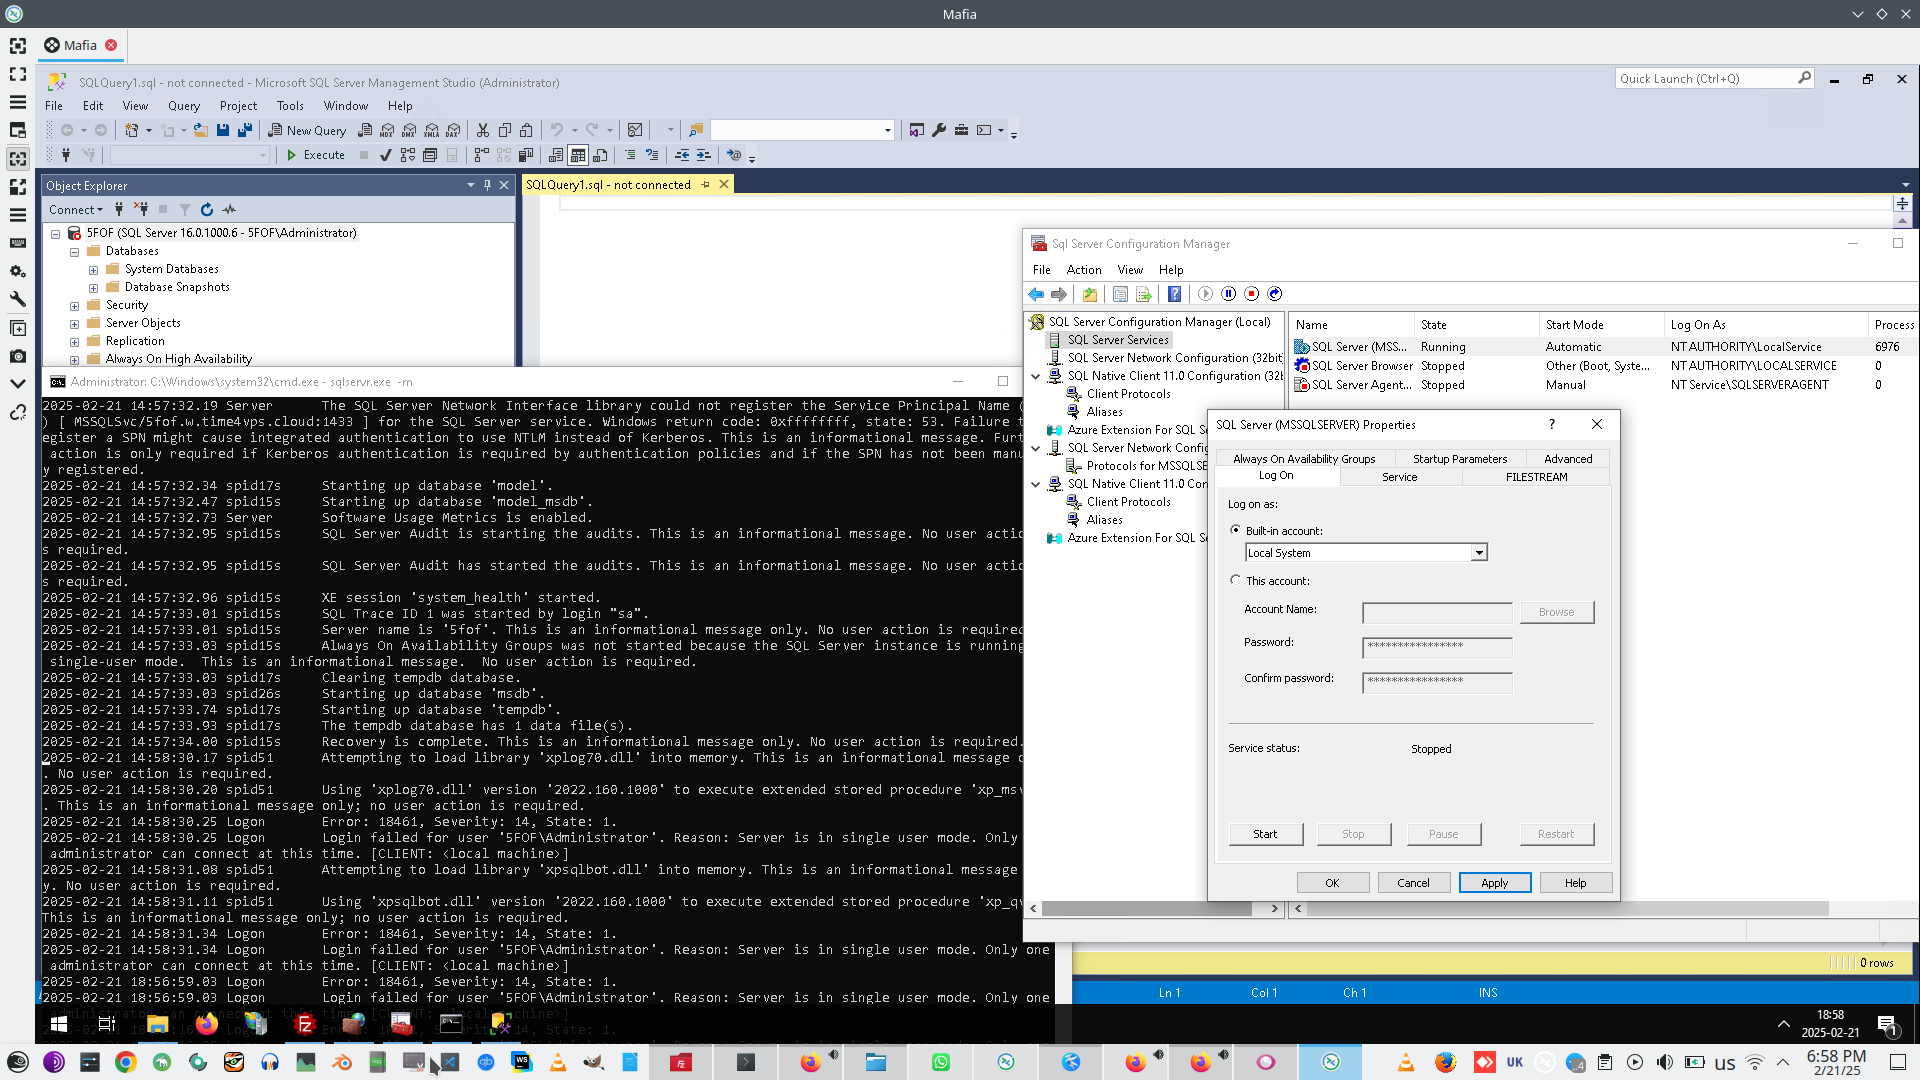Click the Apply button
Image resolution: width=1920 pixels, height=1080 pixels.
[1494, 883]
